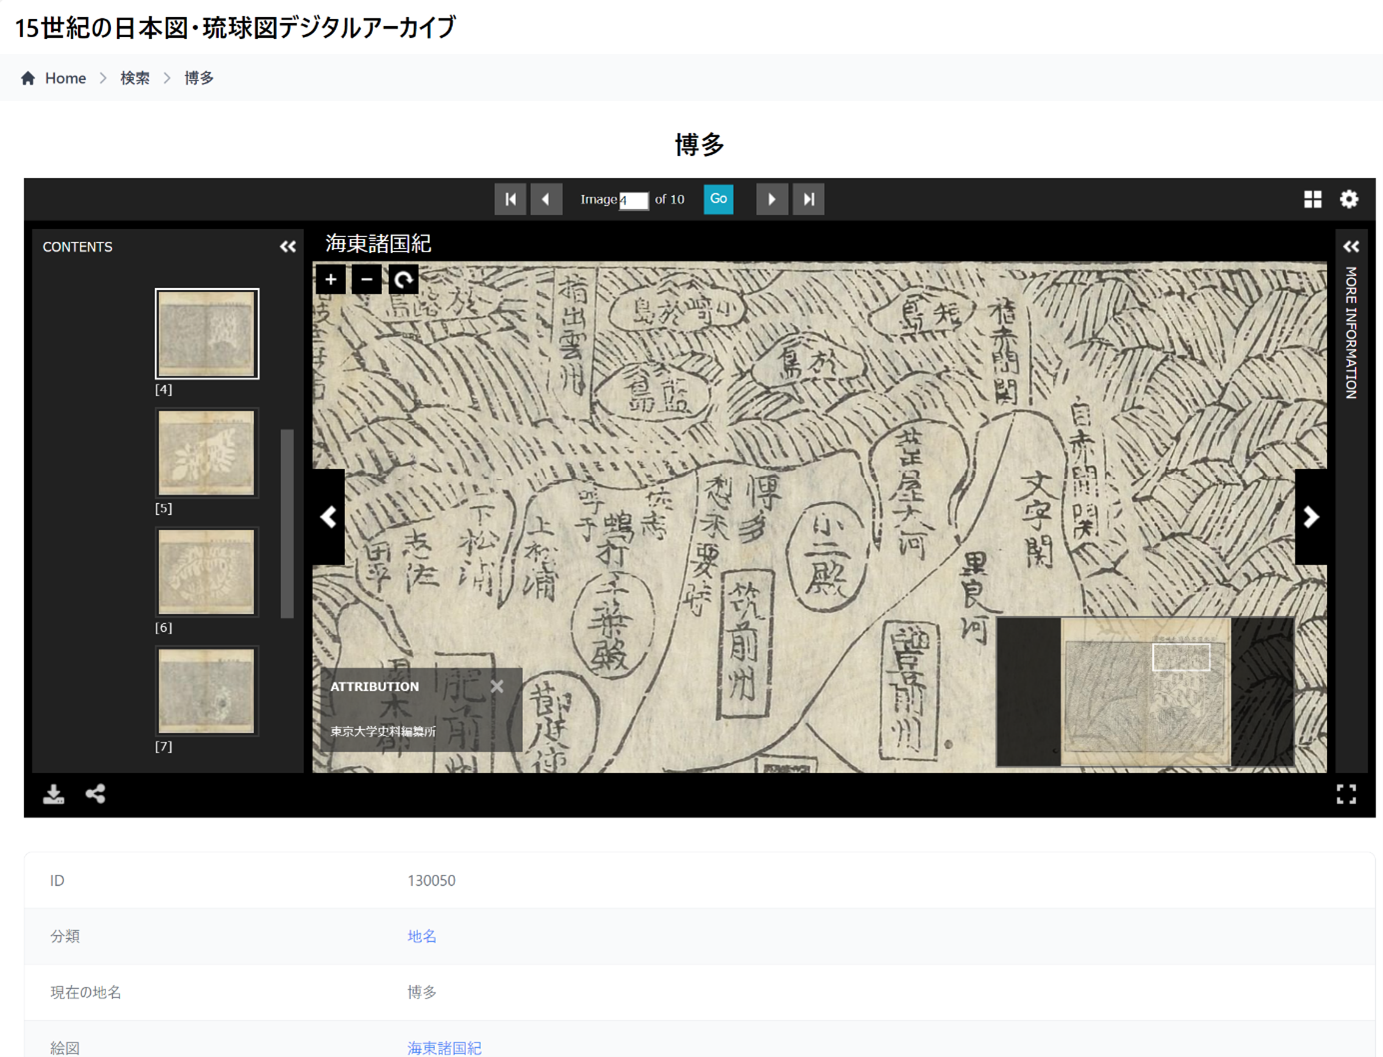Click the image number input field

coord(633,200)
